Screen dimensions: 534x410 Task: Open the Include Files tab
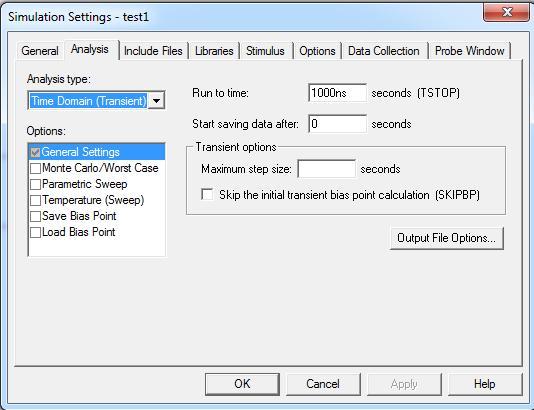click(x=153, y=51)
